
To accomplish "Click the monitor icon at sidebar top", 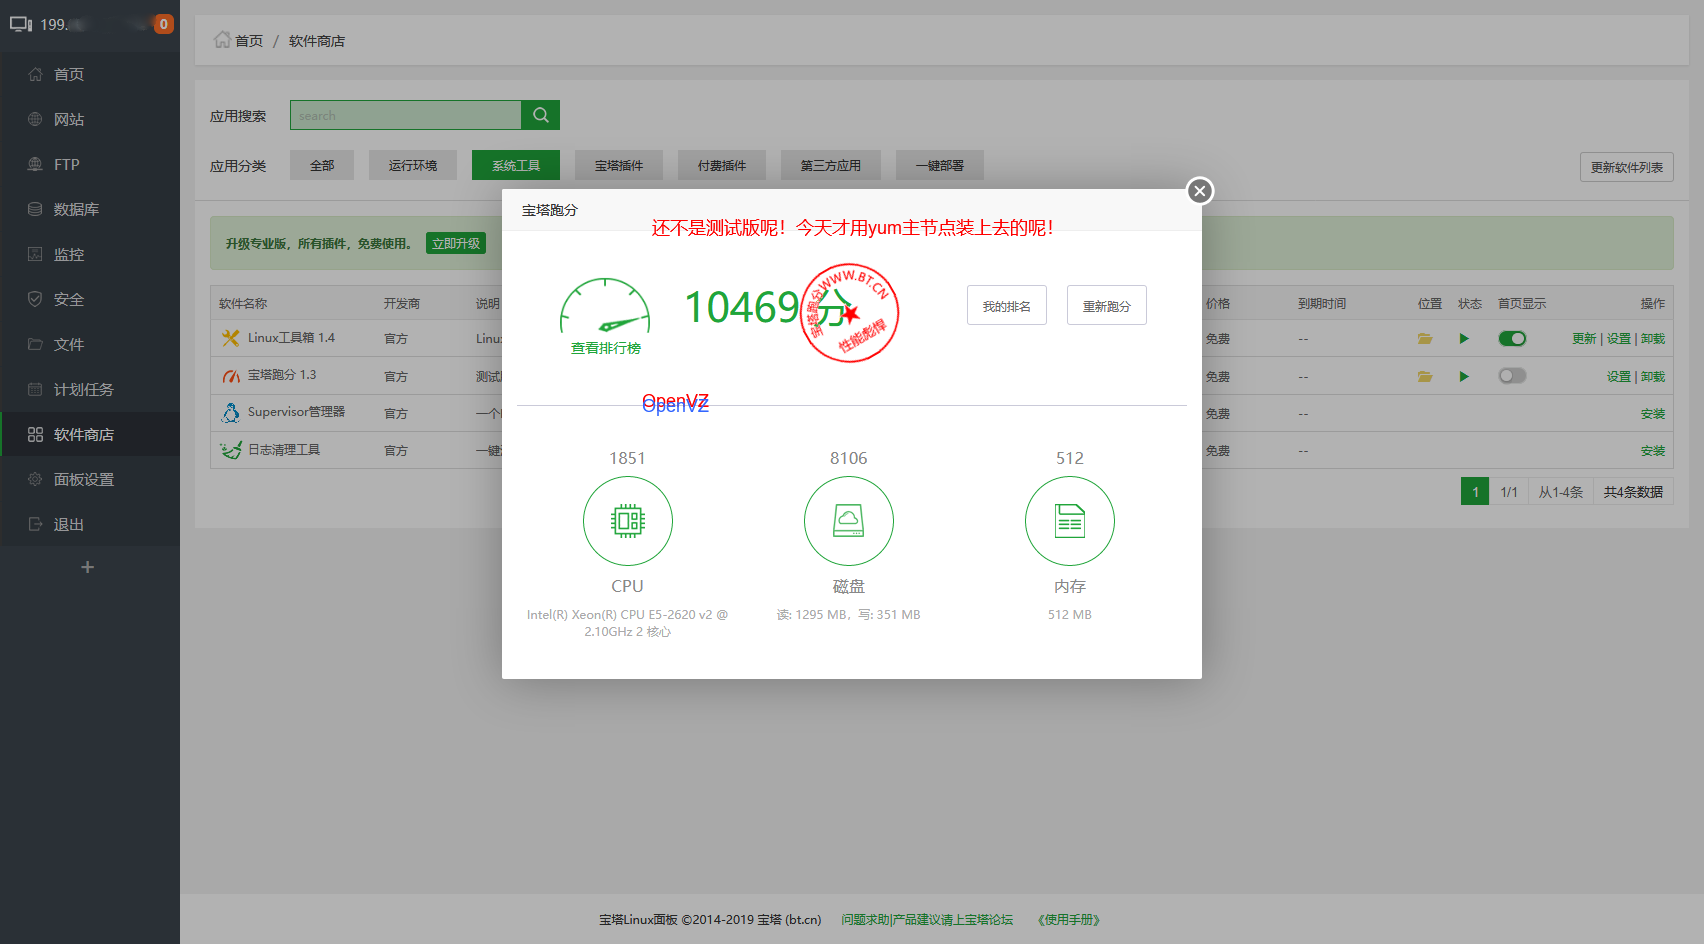I will click(x=21, y=24).
